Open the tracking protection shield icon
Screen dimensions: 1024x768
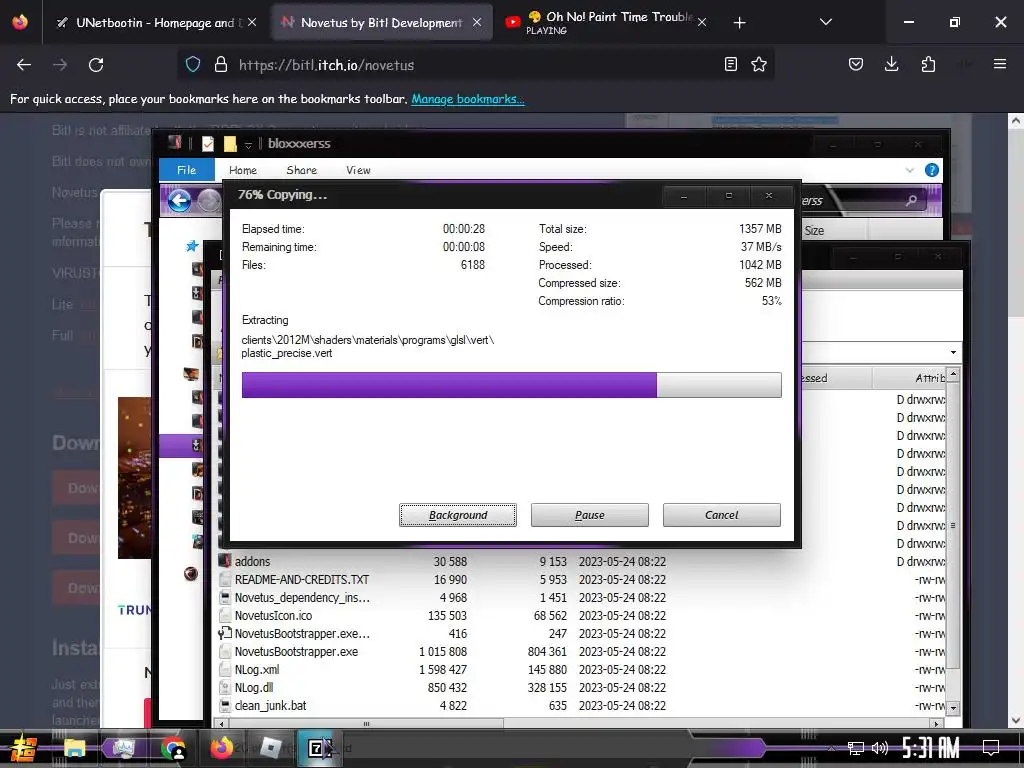pyautogui.click(x=193, y=65)
